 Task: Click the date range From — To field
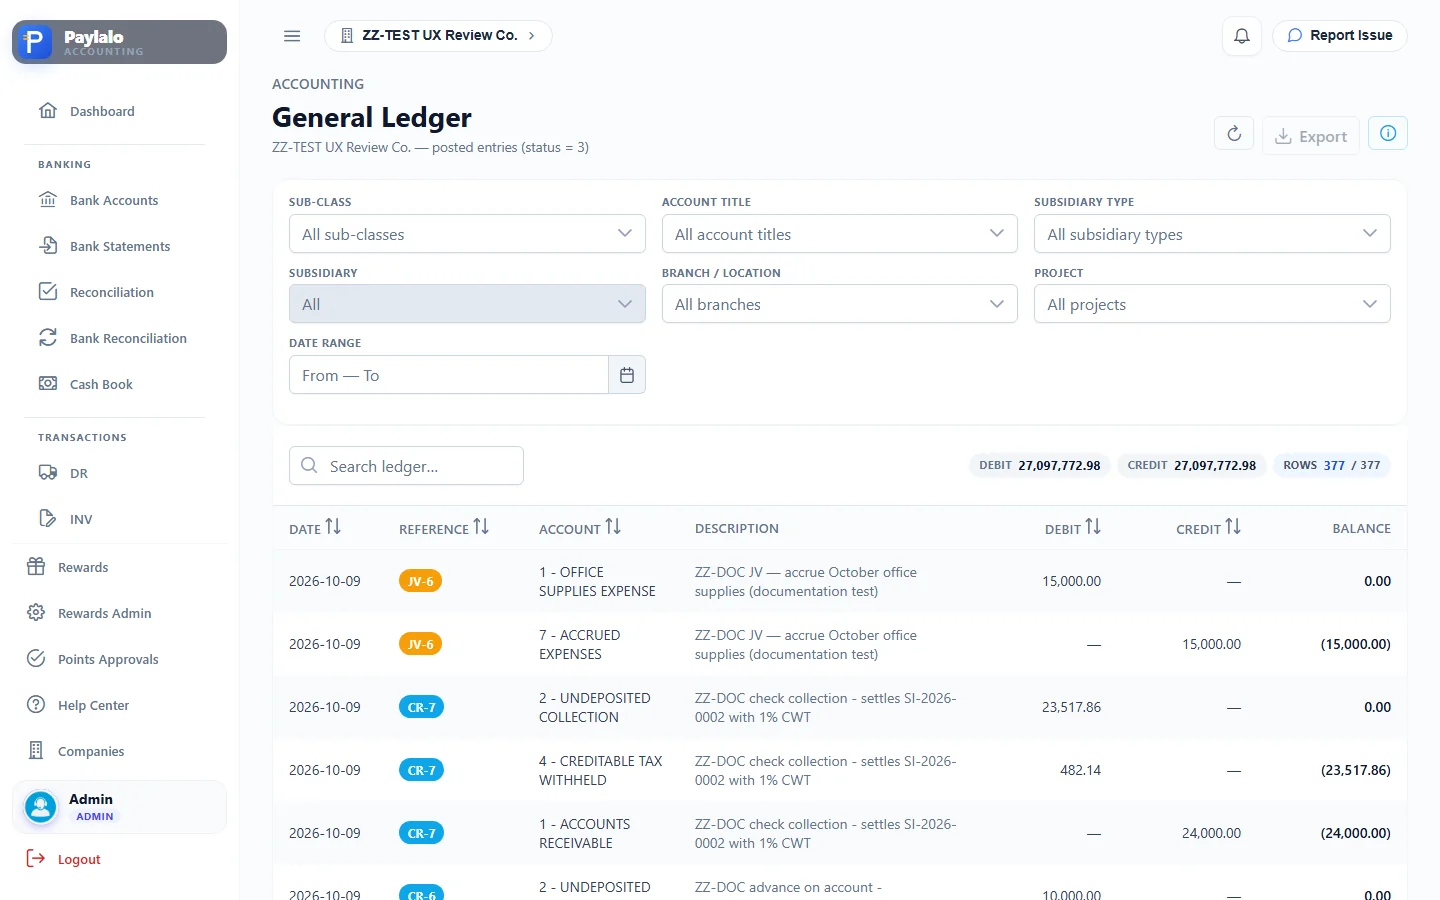click(x=449, y=375)
